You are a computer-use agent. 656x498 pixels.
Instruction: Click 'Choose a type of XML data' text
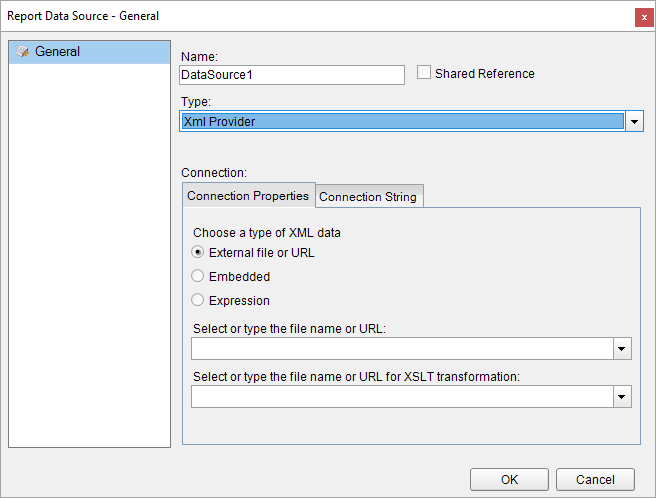[266, 233]
